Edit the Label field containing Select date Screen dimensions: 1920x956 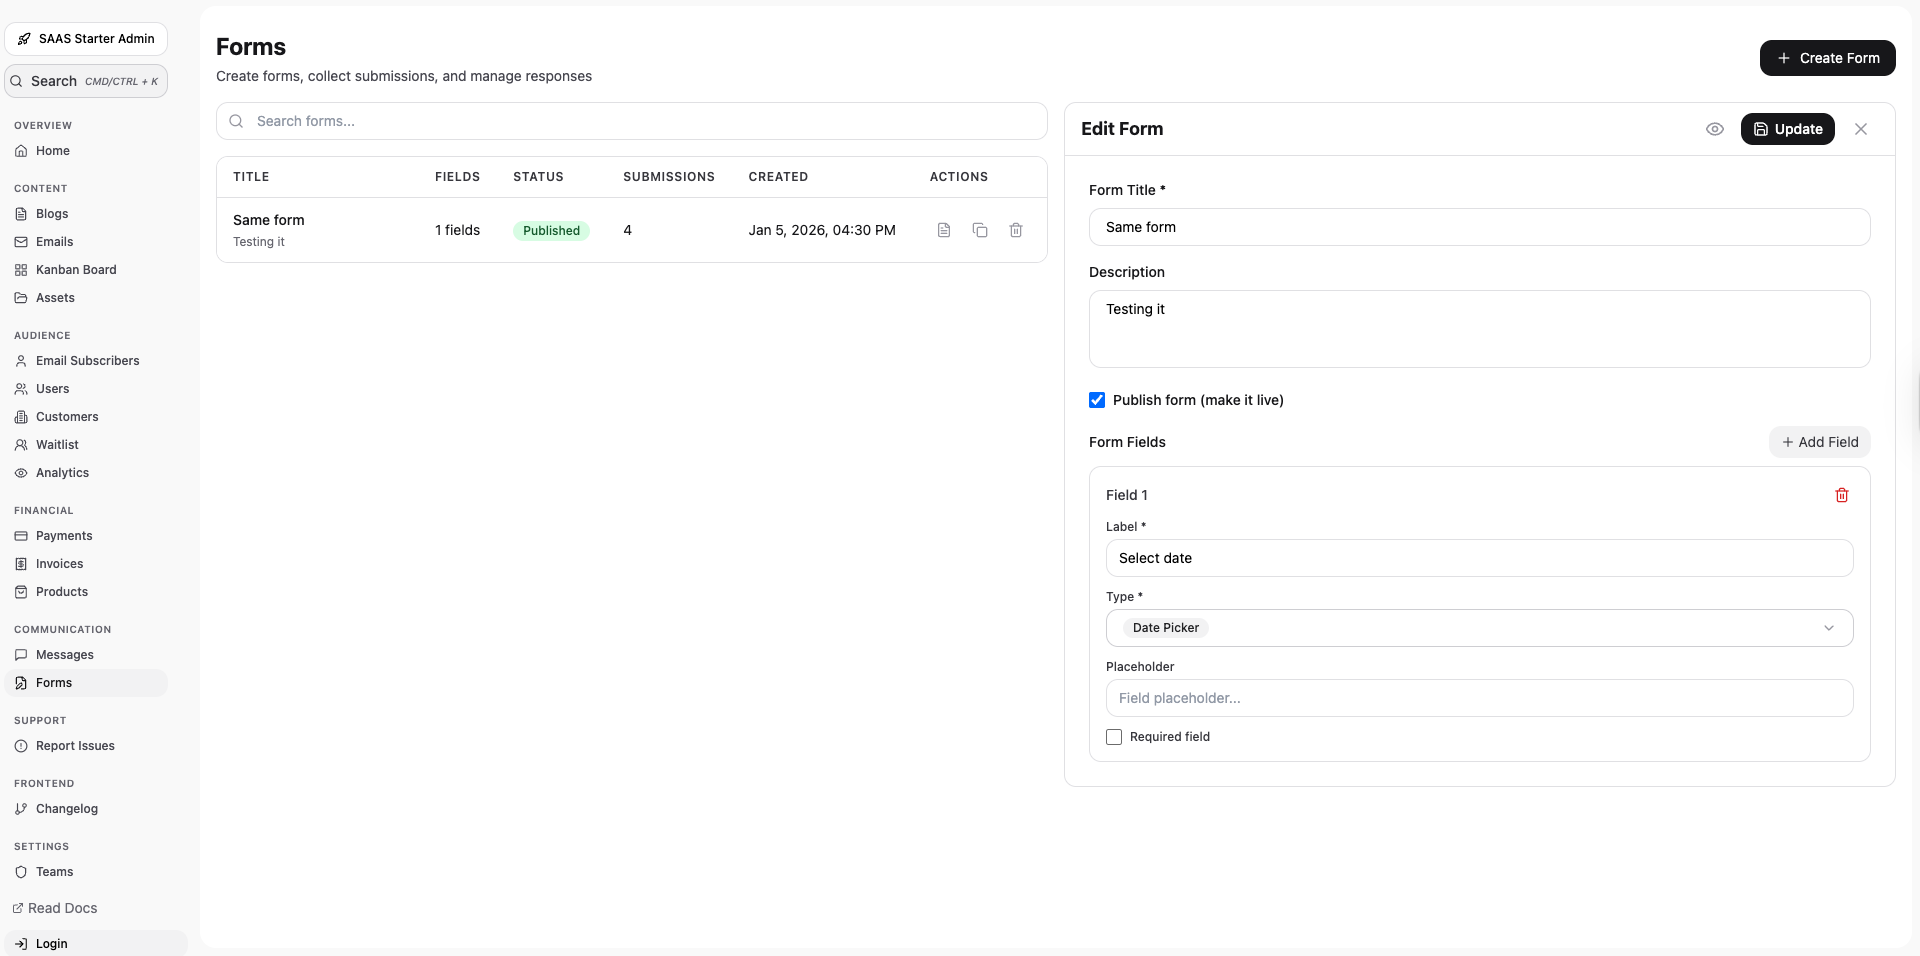click(x=1480, y=558)
